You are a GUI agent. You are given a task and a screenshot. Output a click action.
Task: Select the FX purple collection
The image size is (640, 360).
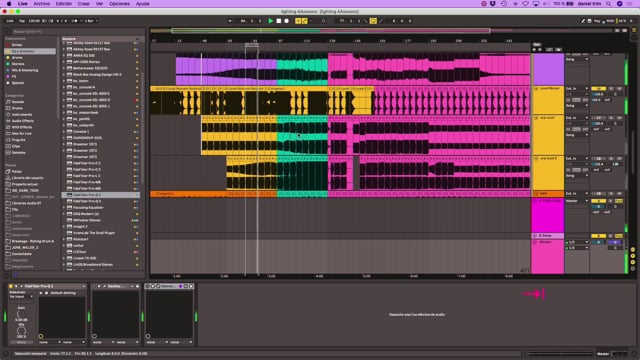pos(14,76)
